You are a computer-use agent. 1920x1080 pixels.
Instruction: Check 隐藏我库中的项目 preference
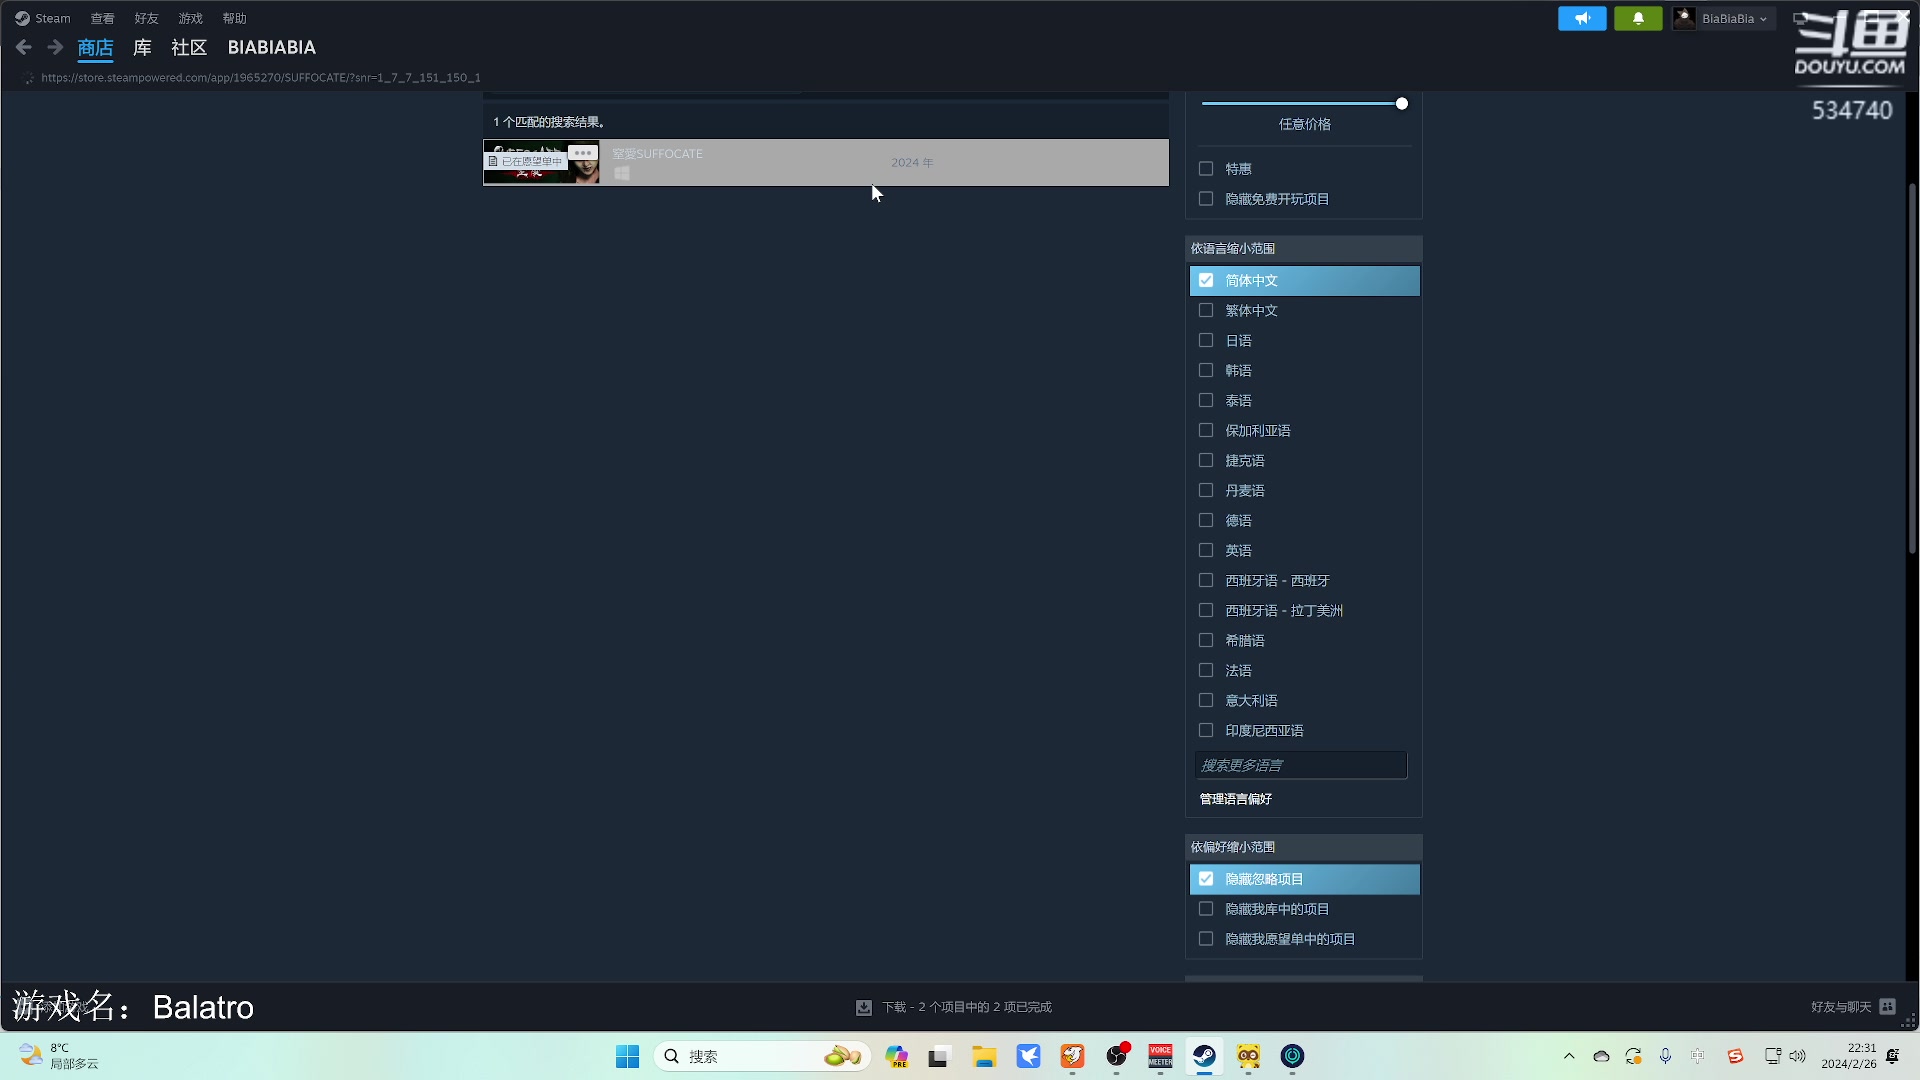click(1206, 909)
